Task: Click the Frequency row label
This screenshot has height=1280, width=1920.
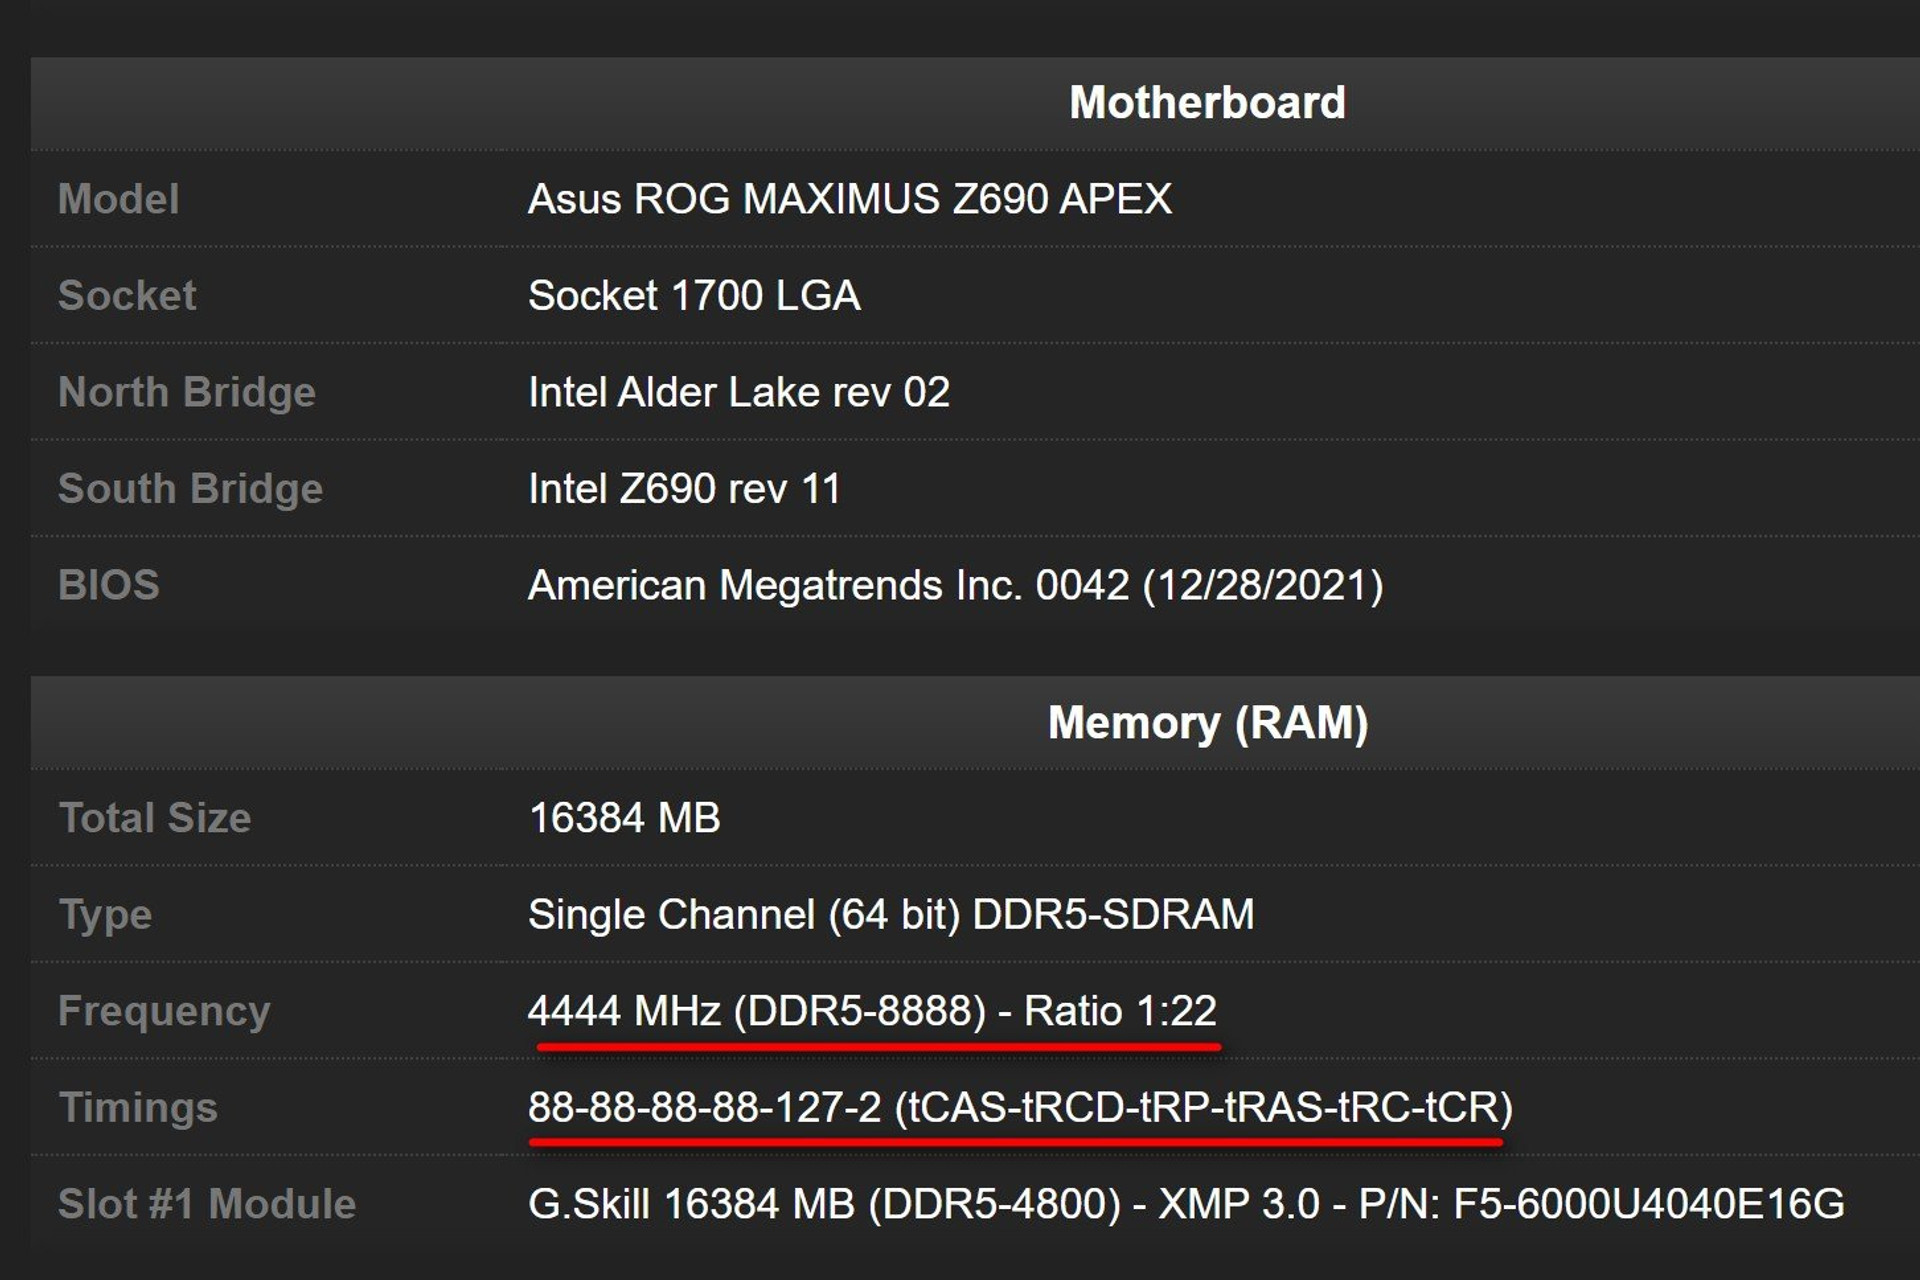Action: 164,1011
